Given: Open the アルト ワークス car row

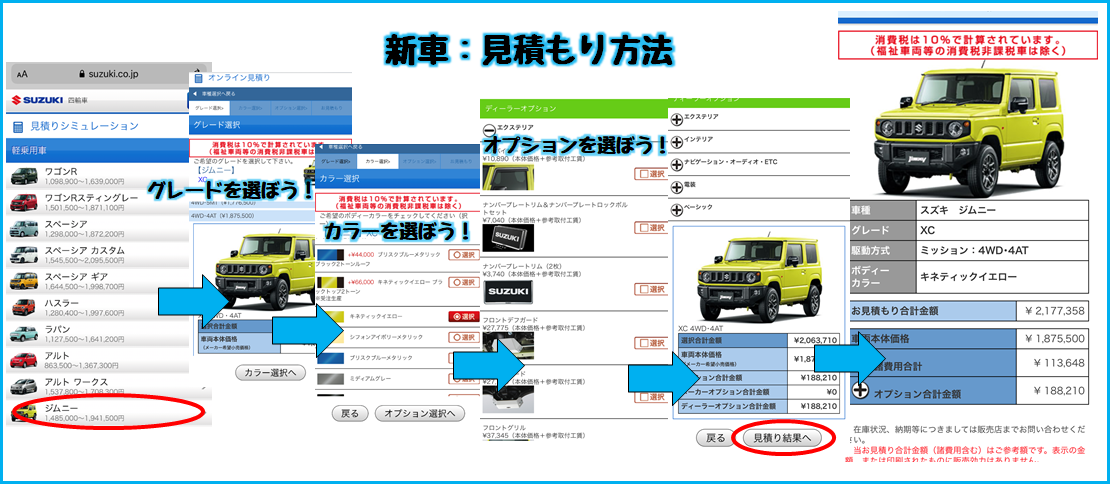Looking at the screenshot, I should click(98, 386).
